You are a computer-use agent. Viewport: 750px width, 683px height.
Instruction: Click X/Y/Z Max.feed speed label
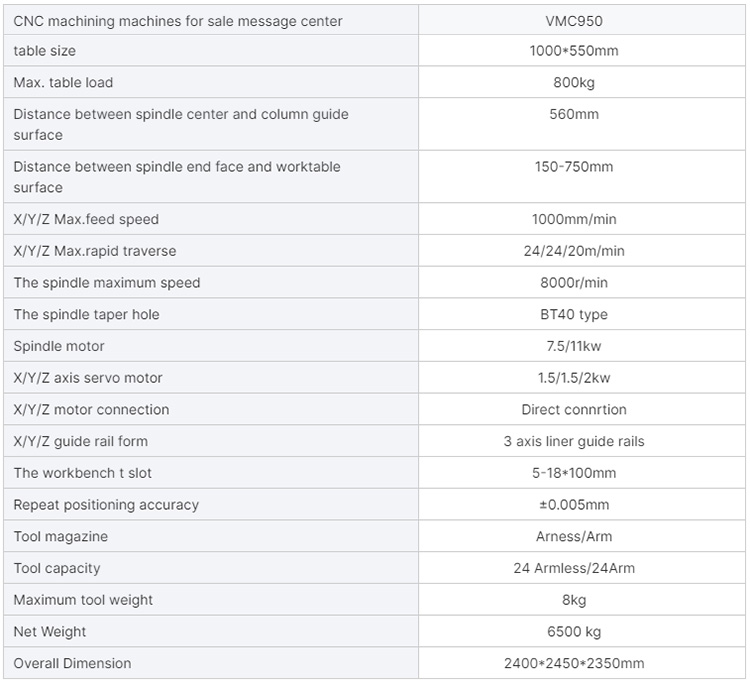(x=86, y=219)
